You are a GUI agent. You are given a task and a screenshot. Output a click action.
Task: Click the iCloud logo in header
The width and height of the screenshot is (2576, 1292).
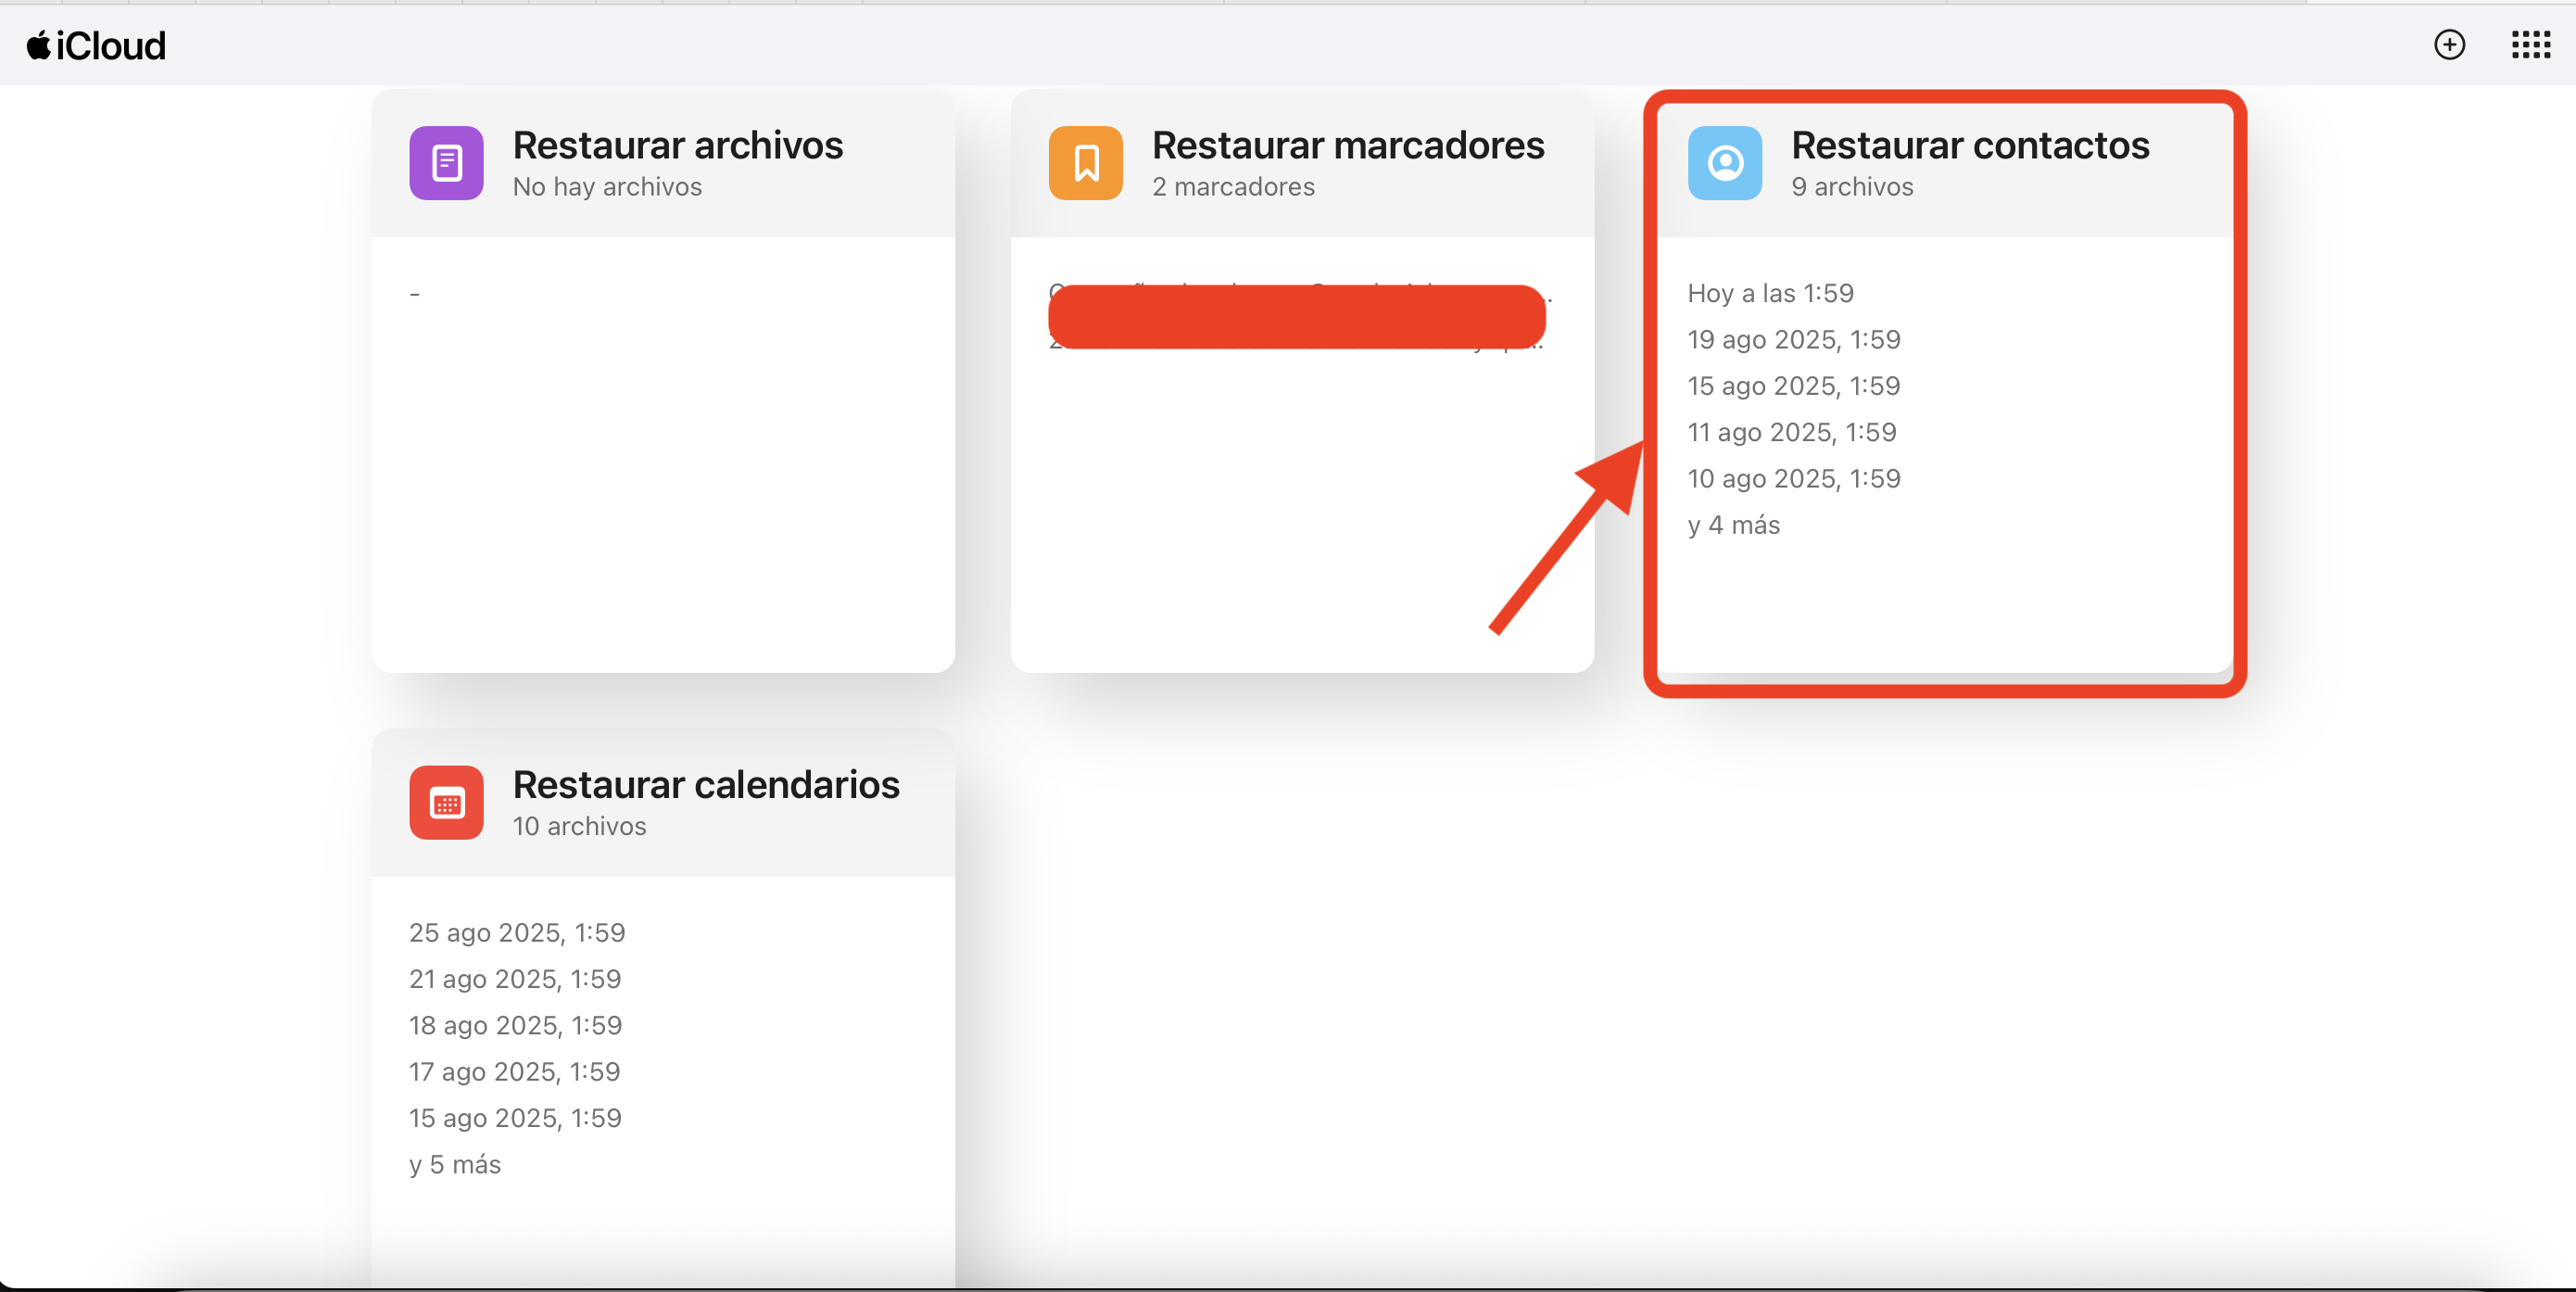[x=96, y=45]
